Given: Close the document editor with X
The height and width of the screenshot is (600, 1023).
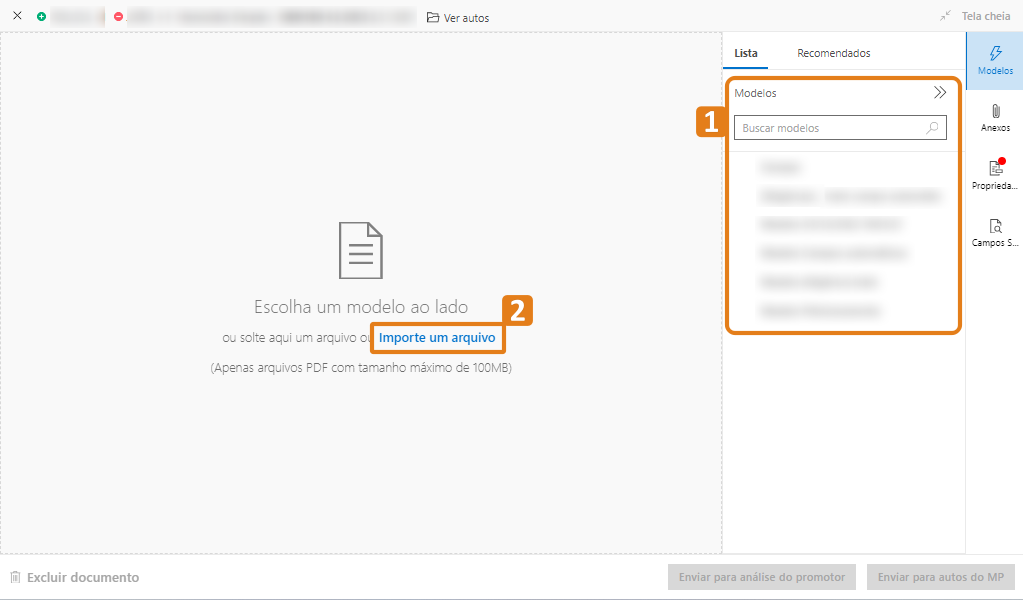Looking at the screenshot, I should click(17, 17).
